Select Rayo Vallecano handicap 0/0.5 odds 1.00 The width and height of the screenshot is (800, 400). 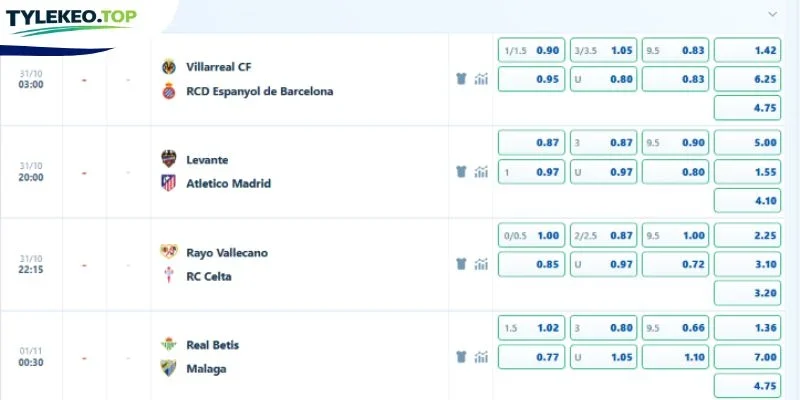pyautogui.click(x=532, y=236)
